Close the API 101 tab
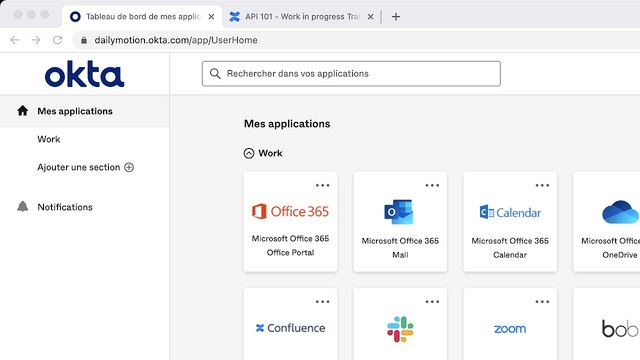Image resolution: width=640 pixels, height=360 pixels. coord(370,17)
